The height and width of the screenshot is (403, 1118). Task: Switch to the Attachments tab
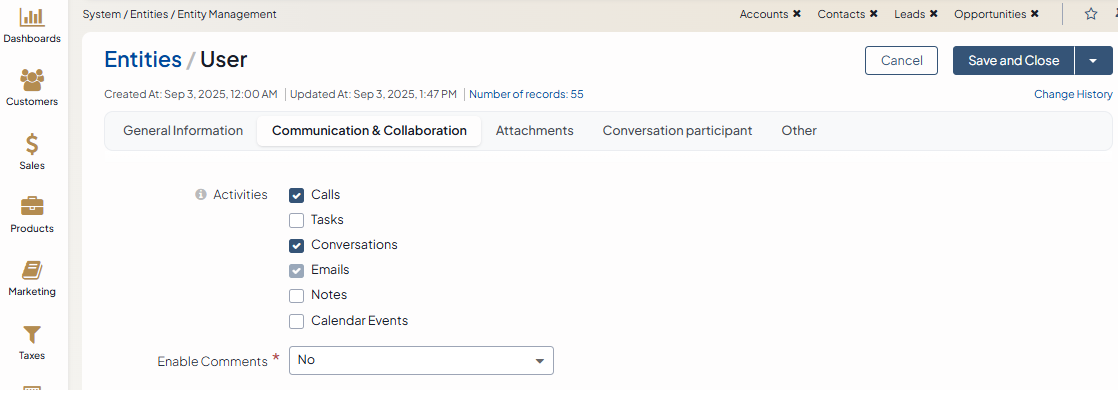(534, 131)
